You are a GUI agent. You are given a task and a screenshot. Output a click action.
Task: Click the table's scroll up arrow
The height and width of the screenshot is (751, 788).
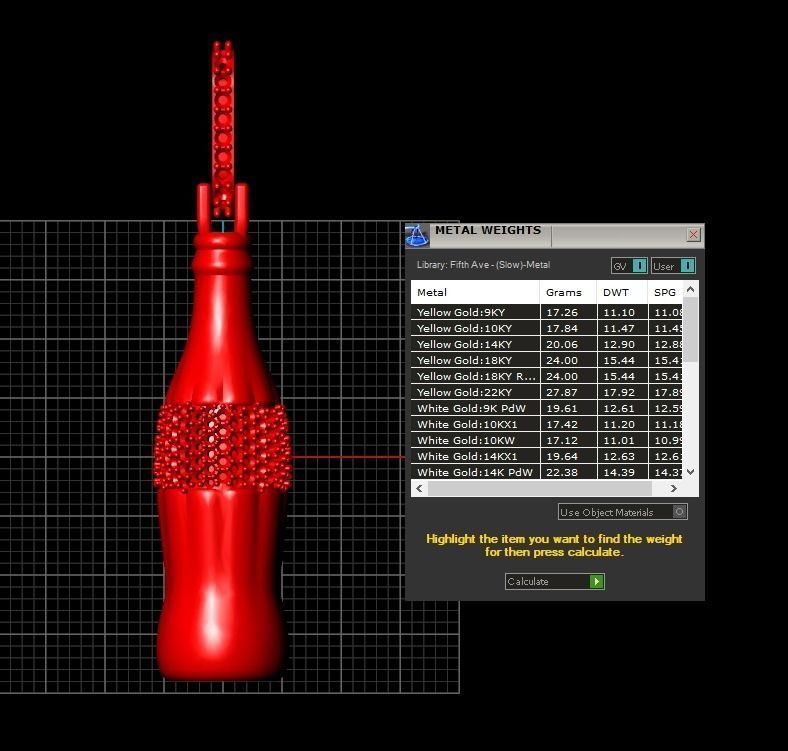coord(691,289)
